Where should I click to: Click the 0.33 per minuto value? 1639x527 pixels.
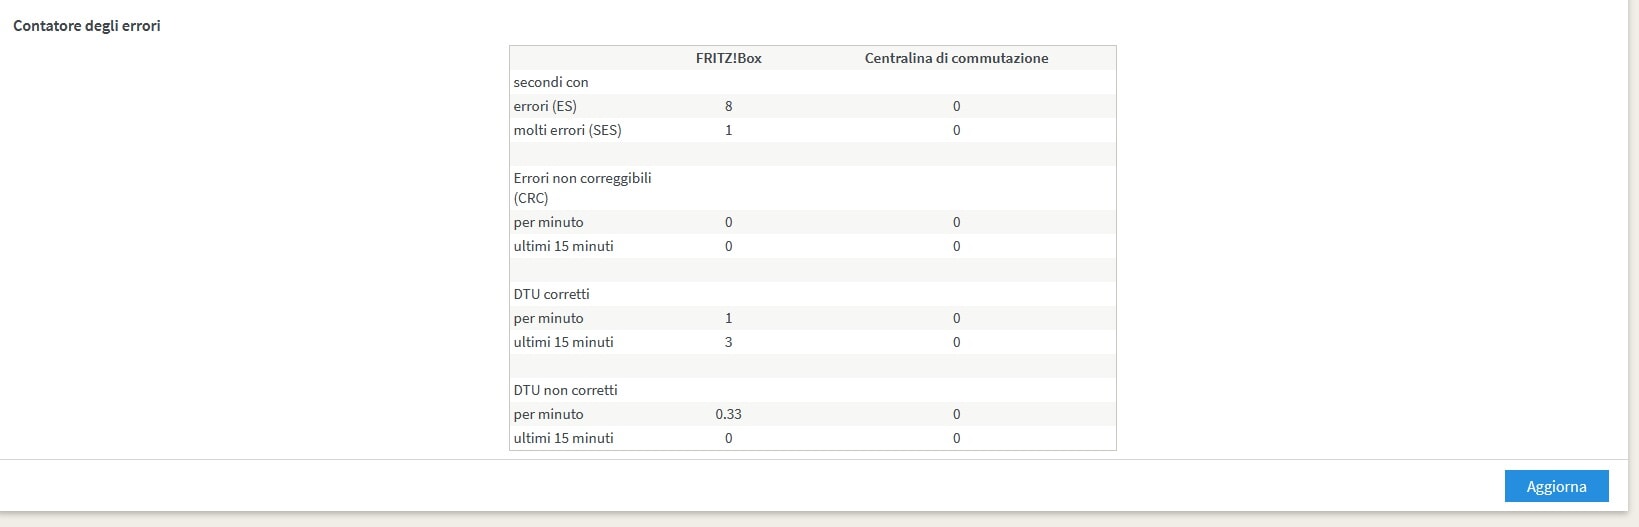[x=728, y=414]
